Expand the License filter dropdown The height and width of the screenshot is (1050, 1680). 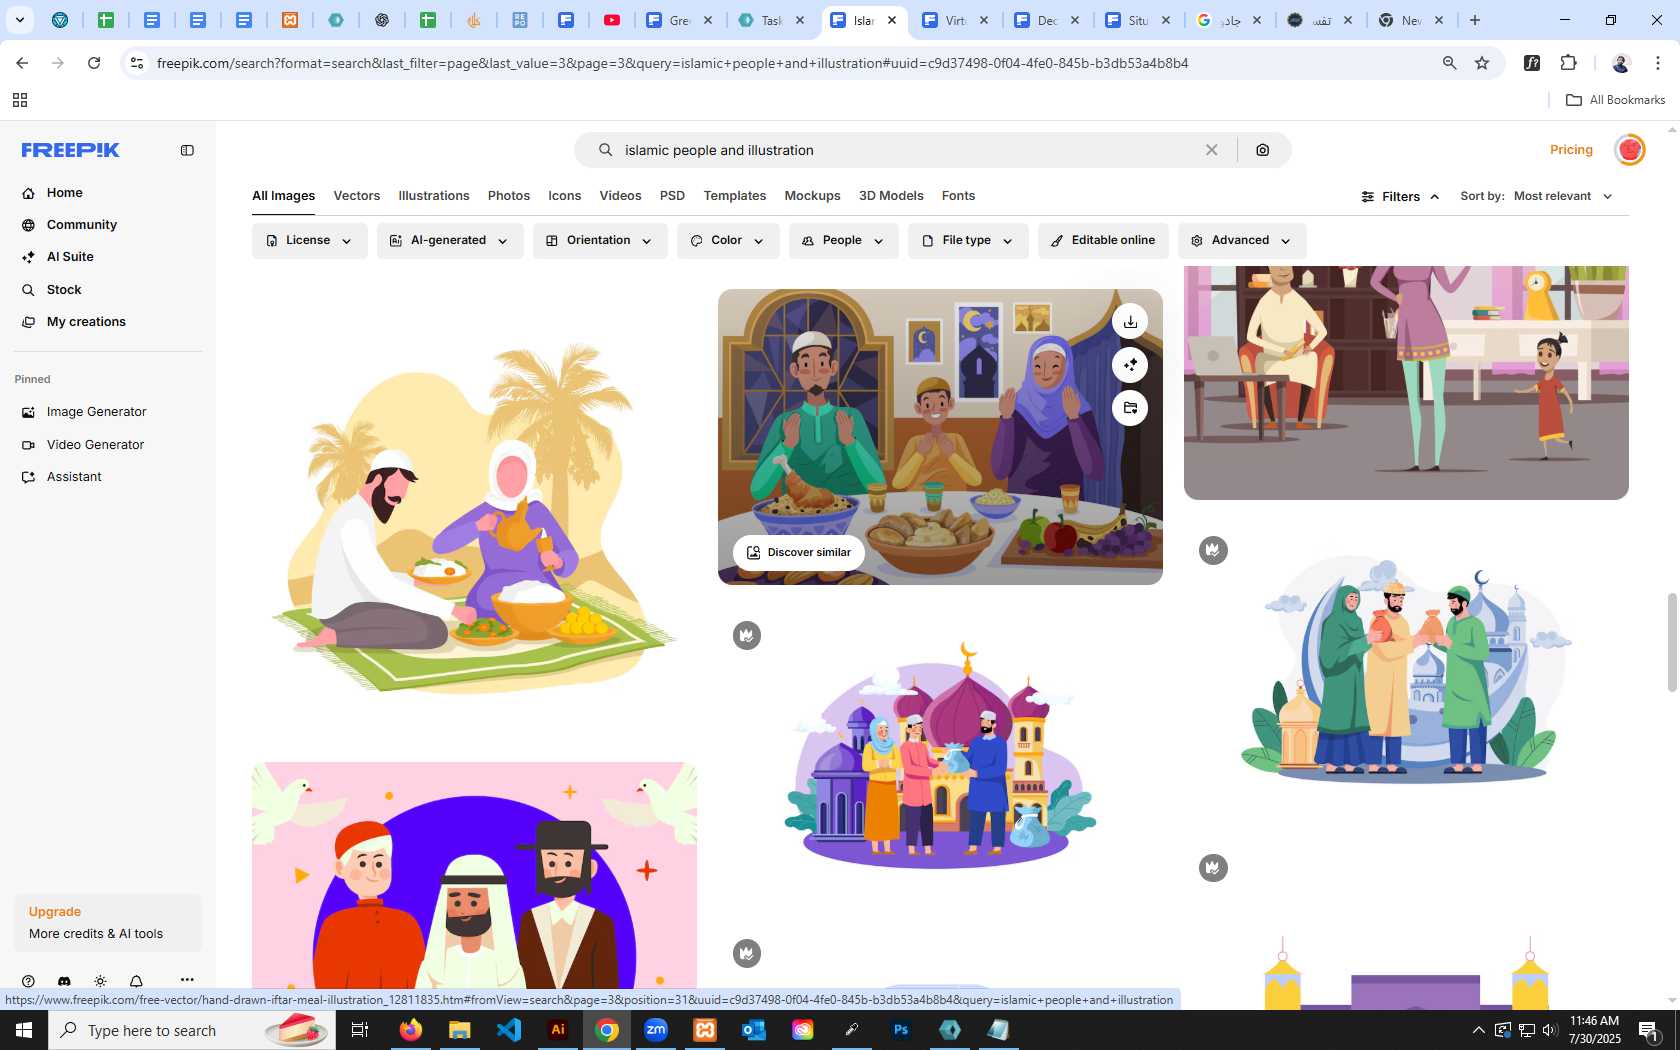(x=309, y=241)
